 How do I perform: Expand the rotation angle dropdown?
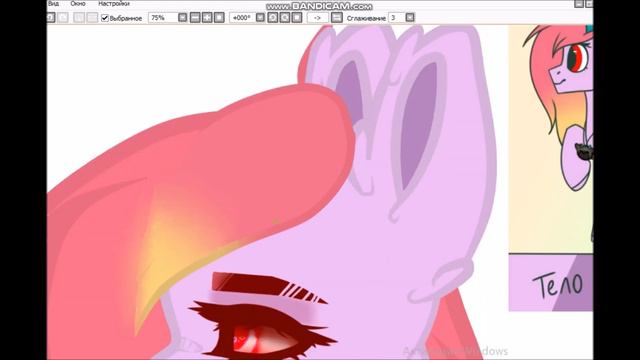point(260,18)
